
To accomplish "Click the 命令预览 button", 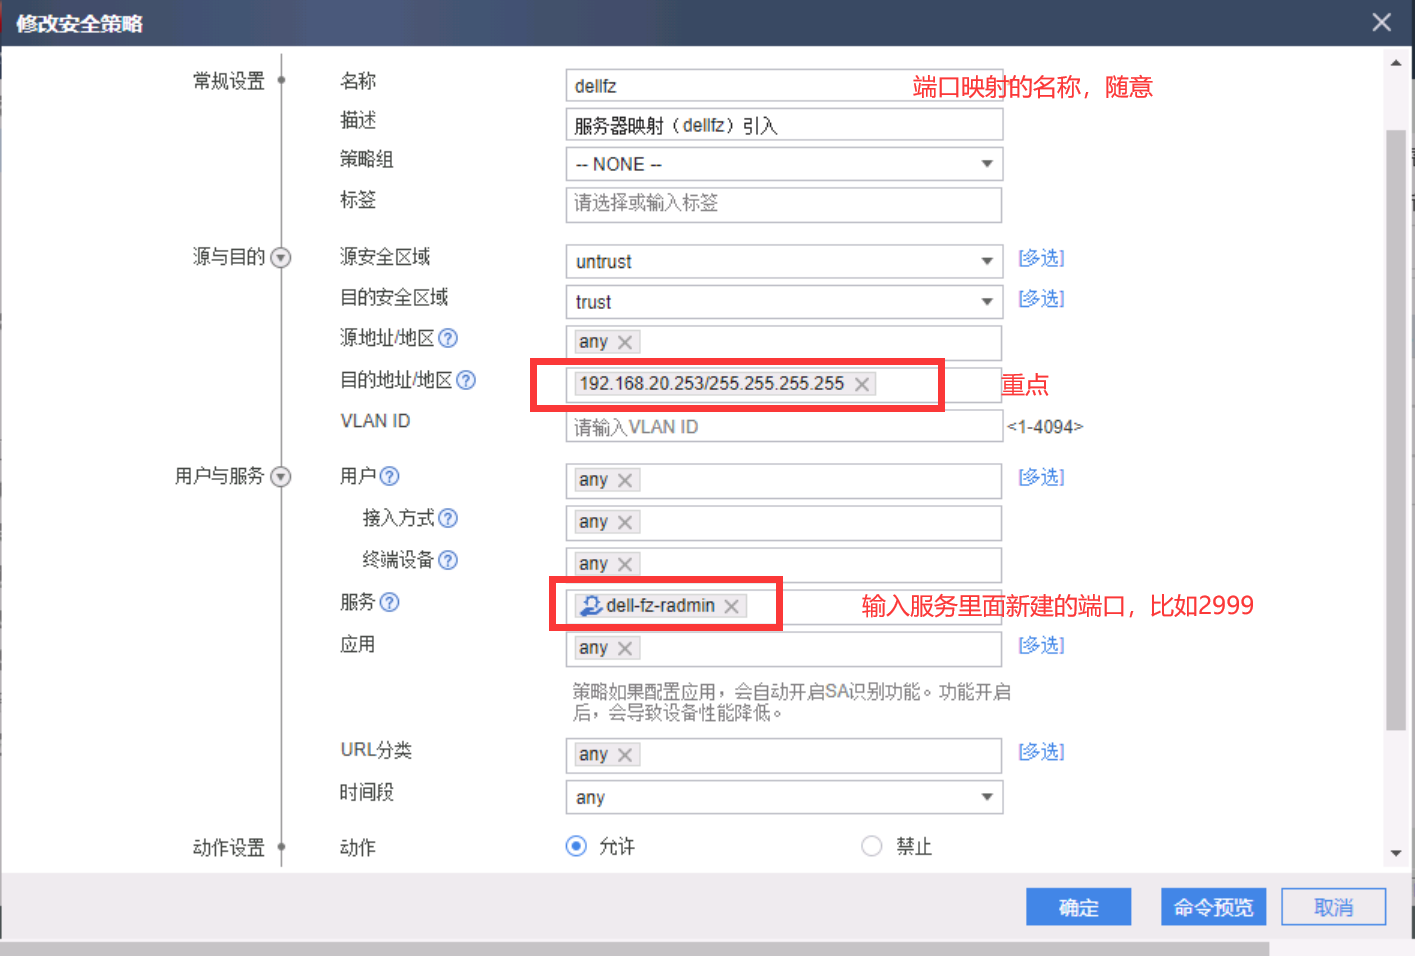I will [1213, 907].
